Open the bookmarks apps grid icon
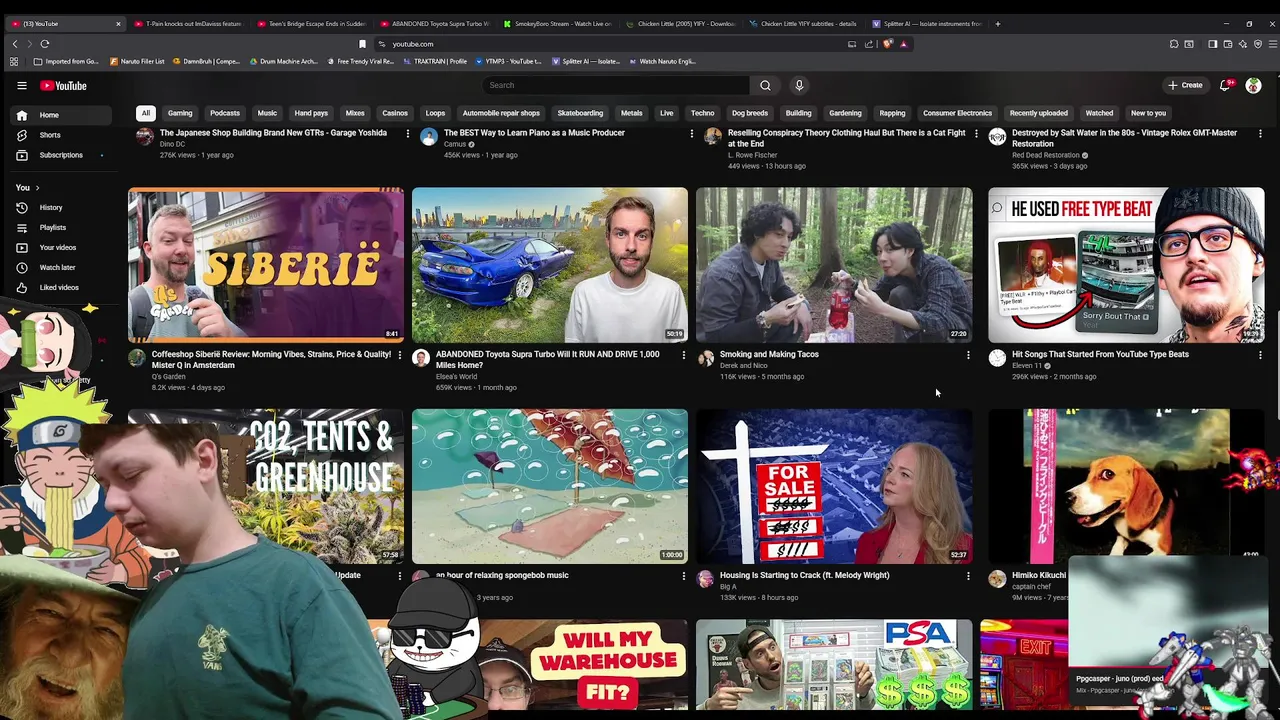The image size is (1280, 720). (x=14, y=61)
